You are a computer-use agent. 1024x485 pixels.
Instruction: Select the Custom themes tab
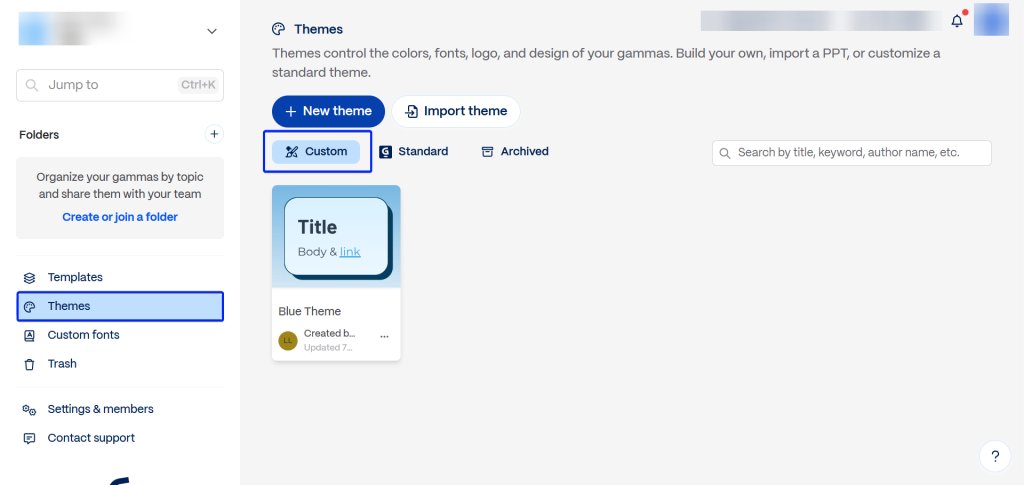[316, 152]
